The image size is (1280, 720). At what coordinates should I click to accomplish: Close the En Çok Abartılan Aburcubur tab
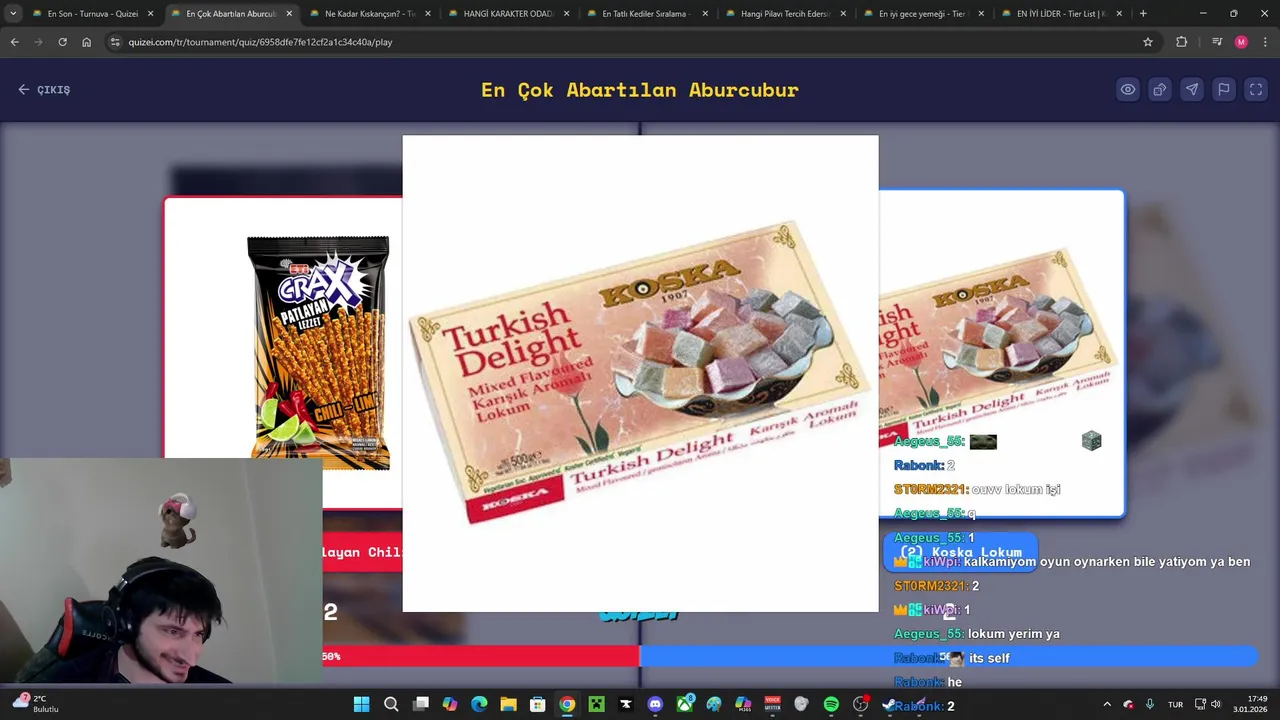click(289, 14)
